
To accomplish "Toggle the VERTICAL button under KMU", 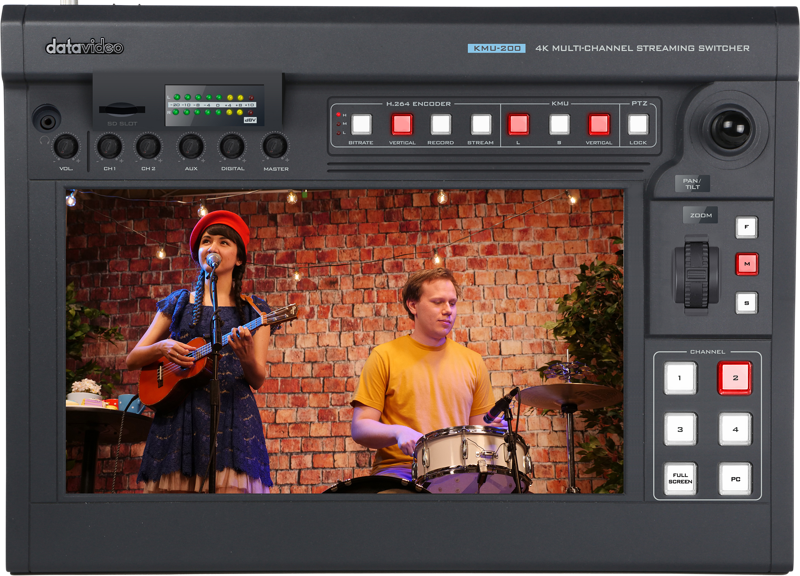I will pos(599,124).
